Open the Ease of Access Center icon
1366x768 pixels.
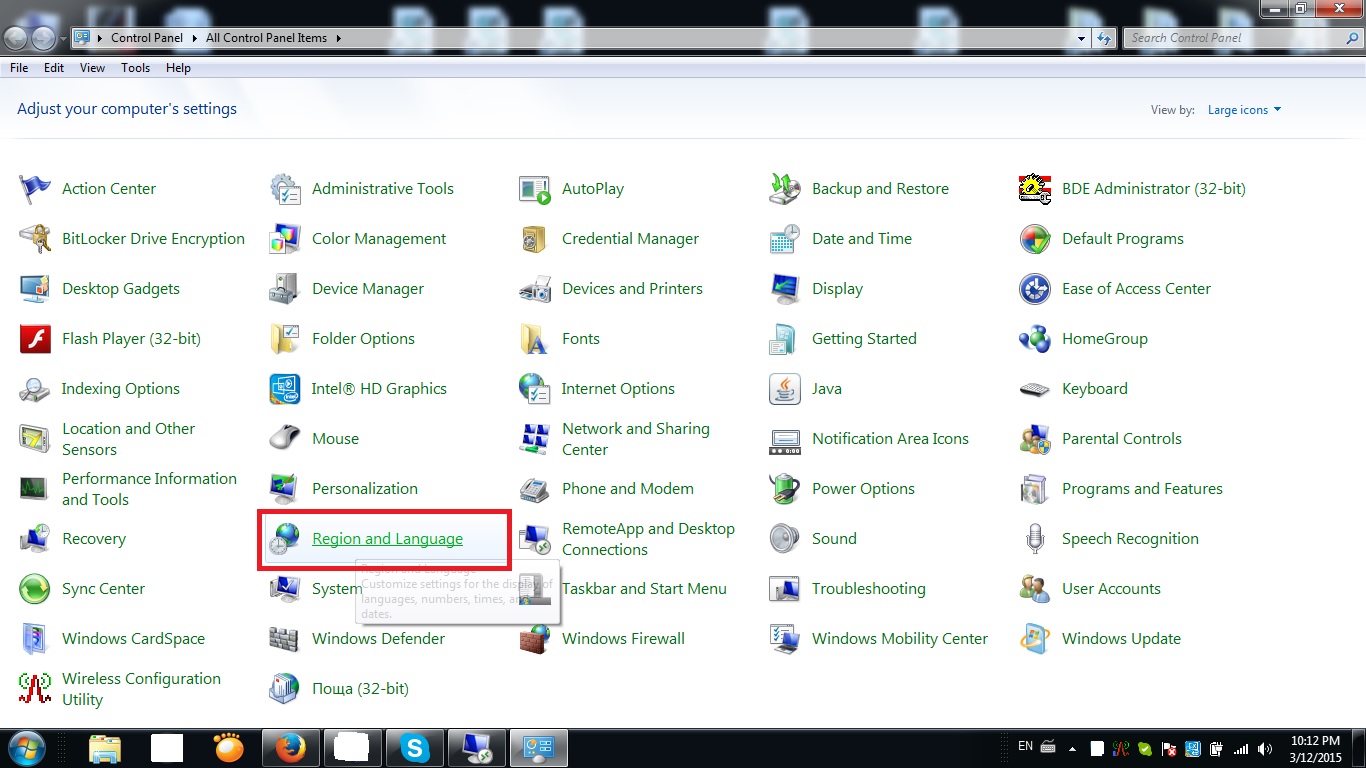point(1035,288)
